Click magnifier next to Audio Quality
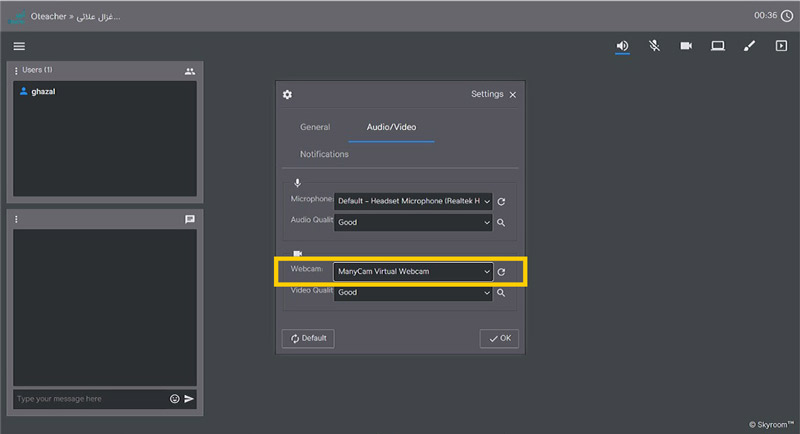The height and width of the screenshot is (434, 800). [501, 223]
